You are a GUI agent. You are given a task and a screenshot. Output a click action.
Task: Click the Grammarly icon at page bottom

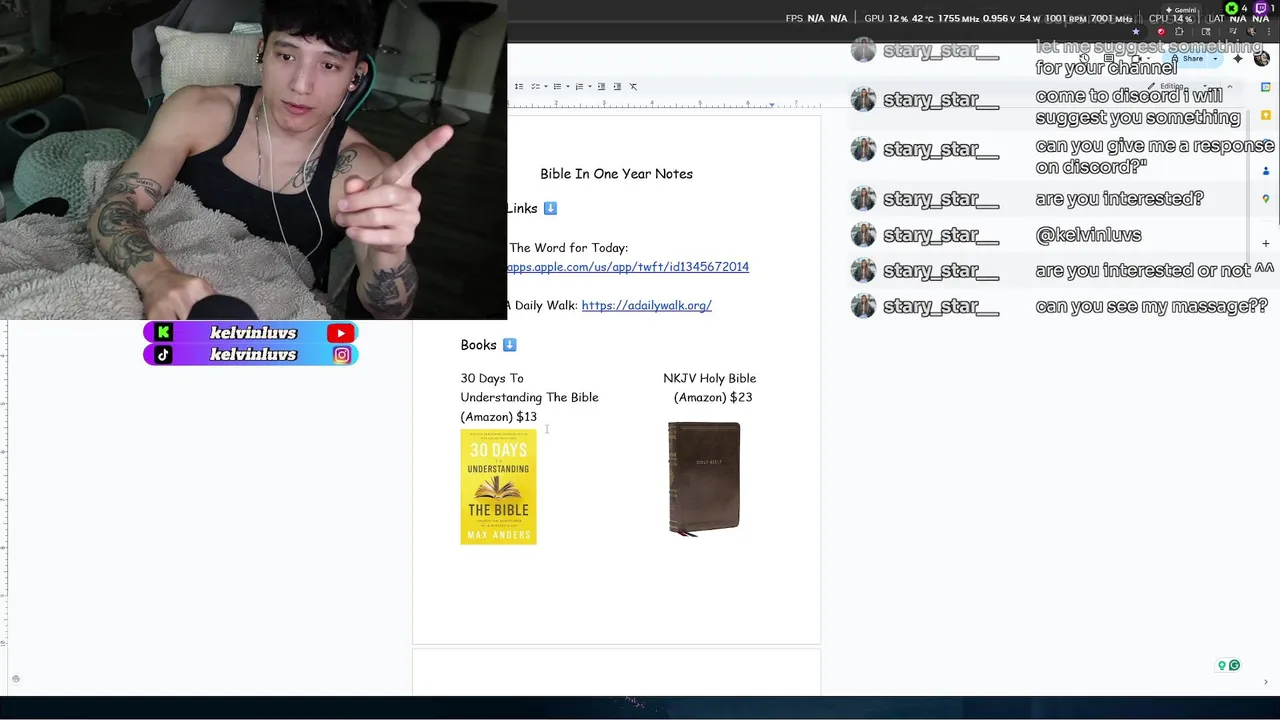[x=1234, y=665]
